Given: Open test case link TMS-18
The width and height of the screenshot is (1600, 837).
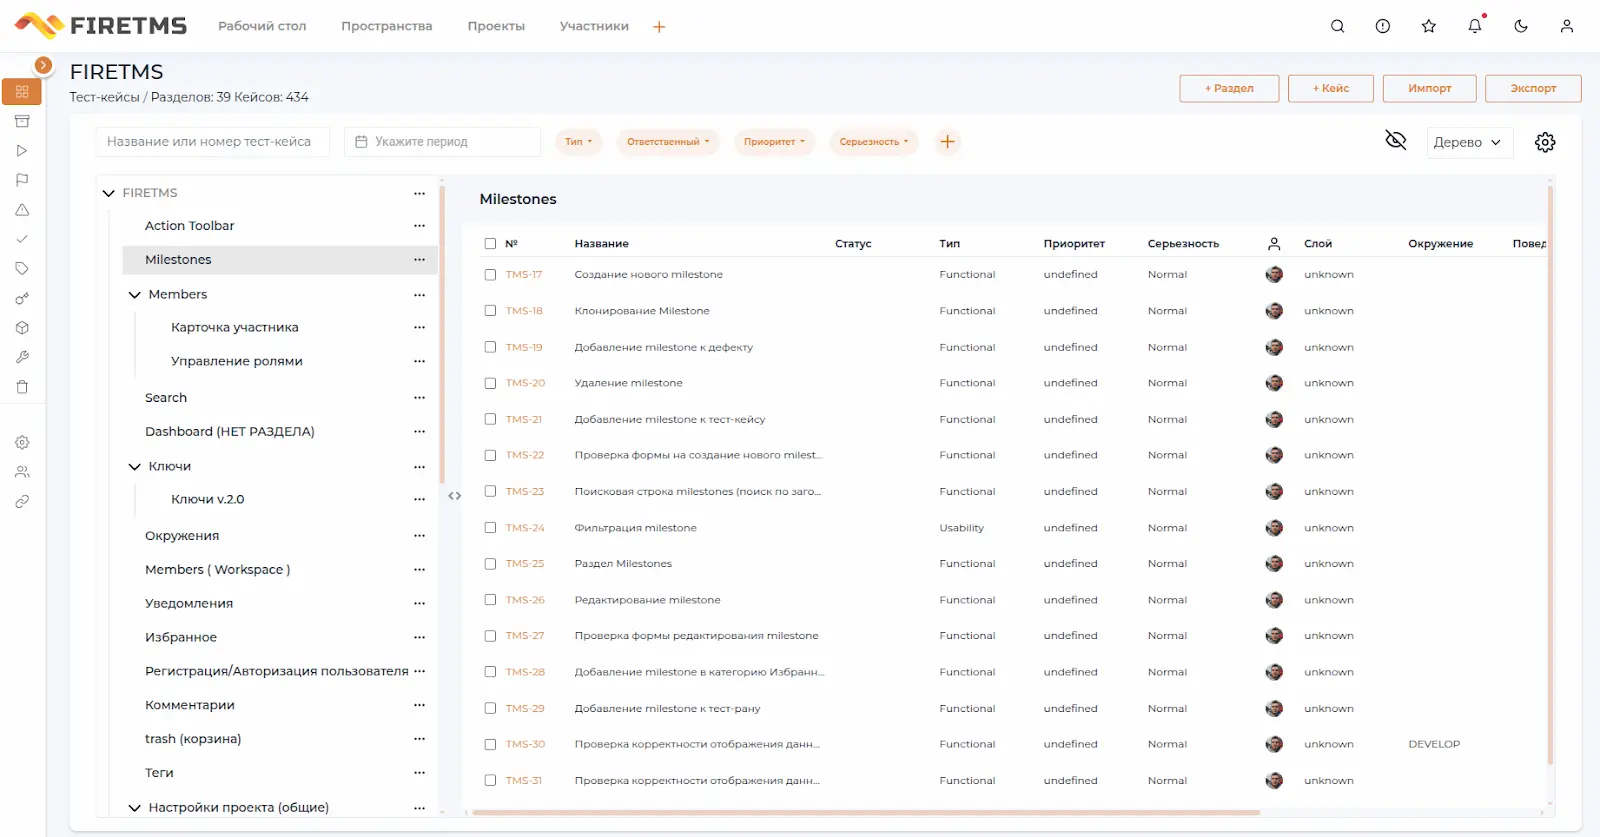Looking at the screenshot, I should [x=524, y=311].
